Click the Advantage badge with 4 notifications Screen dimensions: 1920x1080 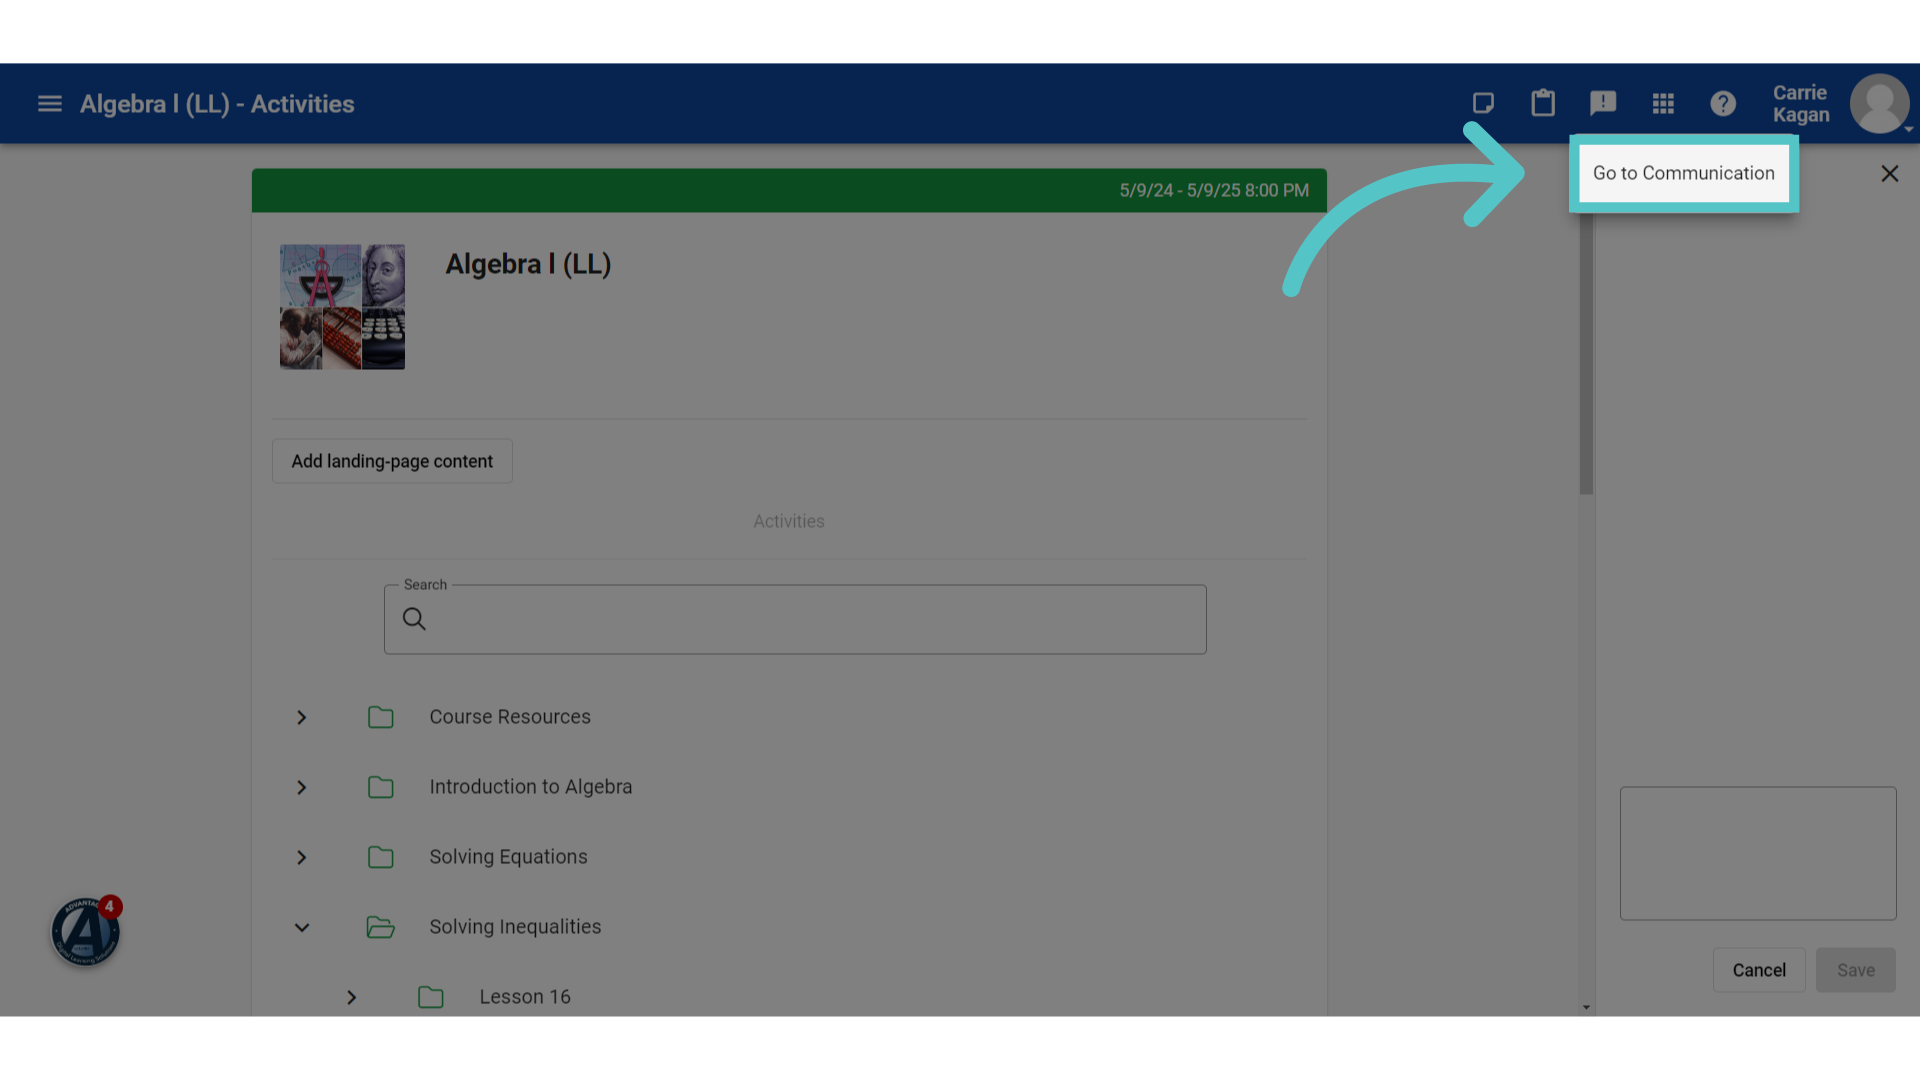[86, 931]
